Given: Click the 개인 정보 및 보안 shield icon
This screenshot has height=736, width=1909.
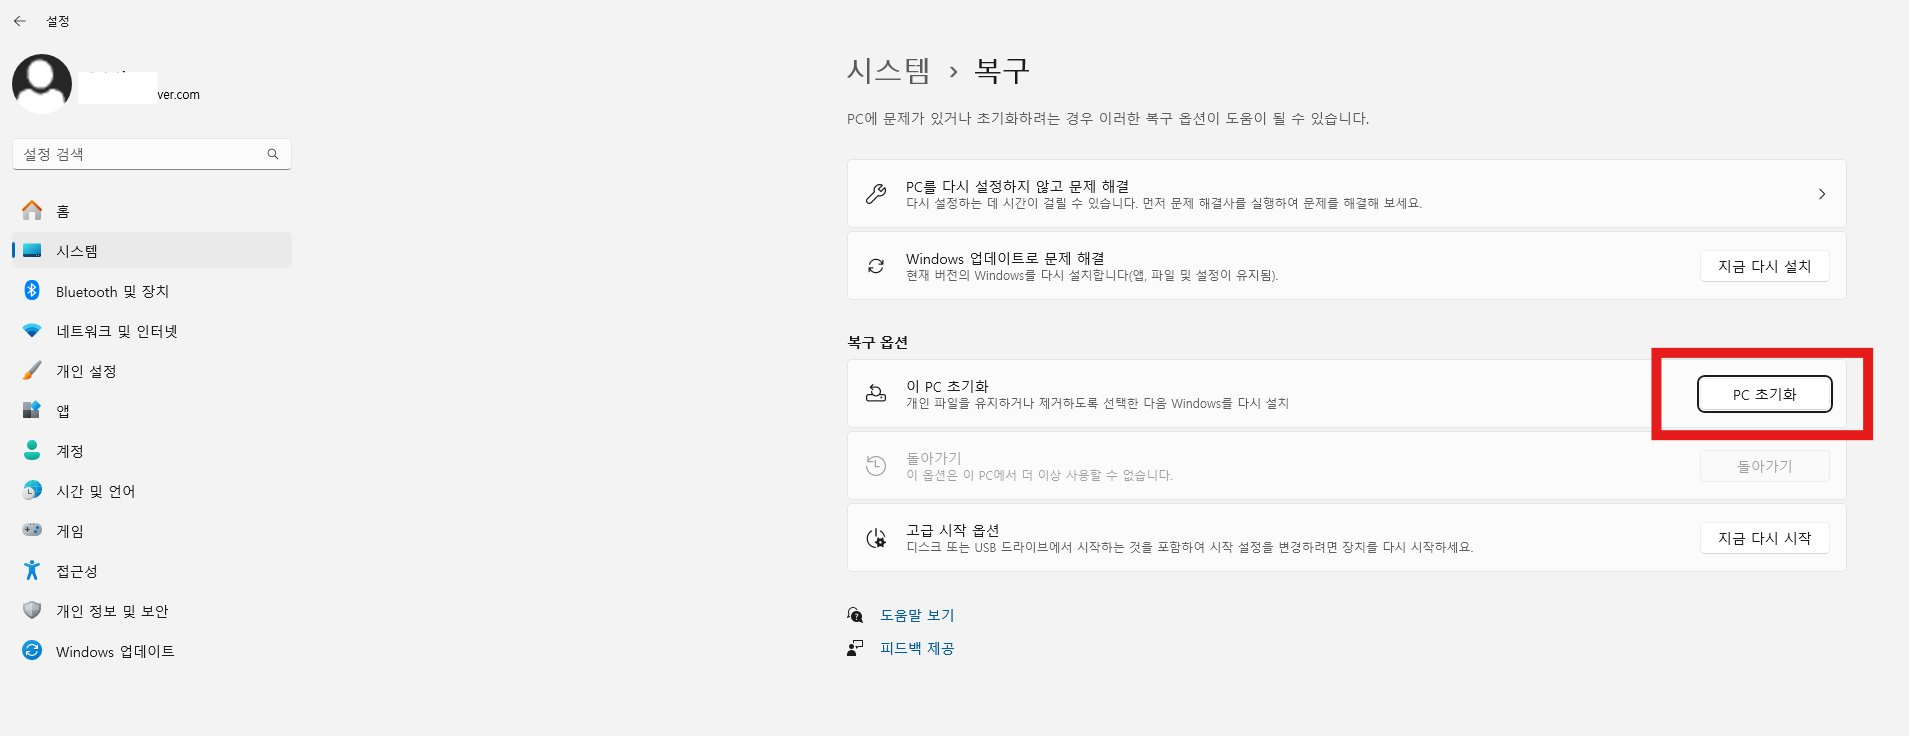Looking at the screenshot, I should coord(32,611).
